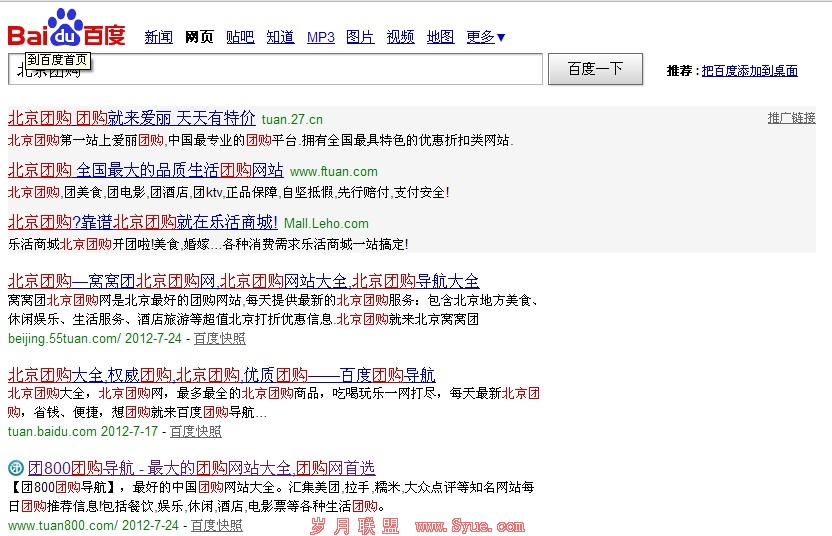Open the 窝窝团北京团购网 result title

point(244,281)
